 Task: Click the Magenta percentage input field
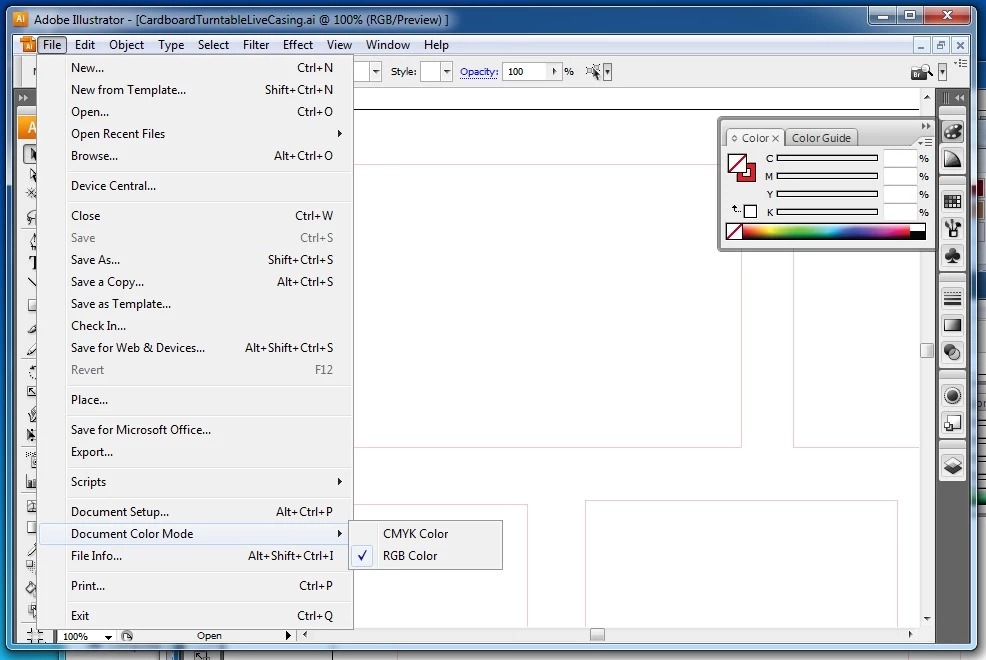pos(900,177)
